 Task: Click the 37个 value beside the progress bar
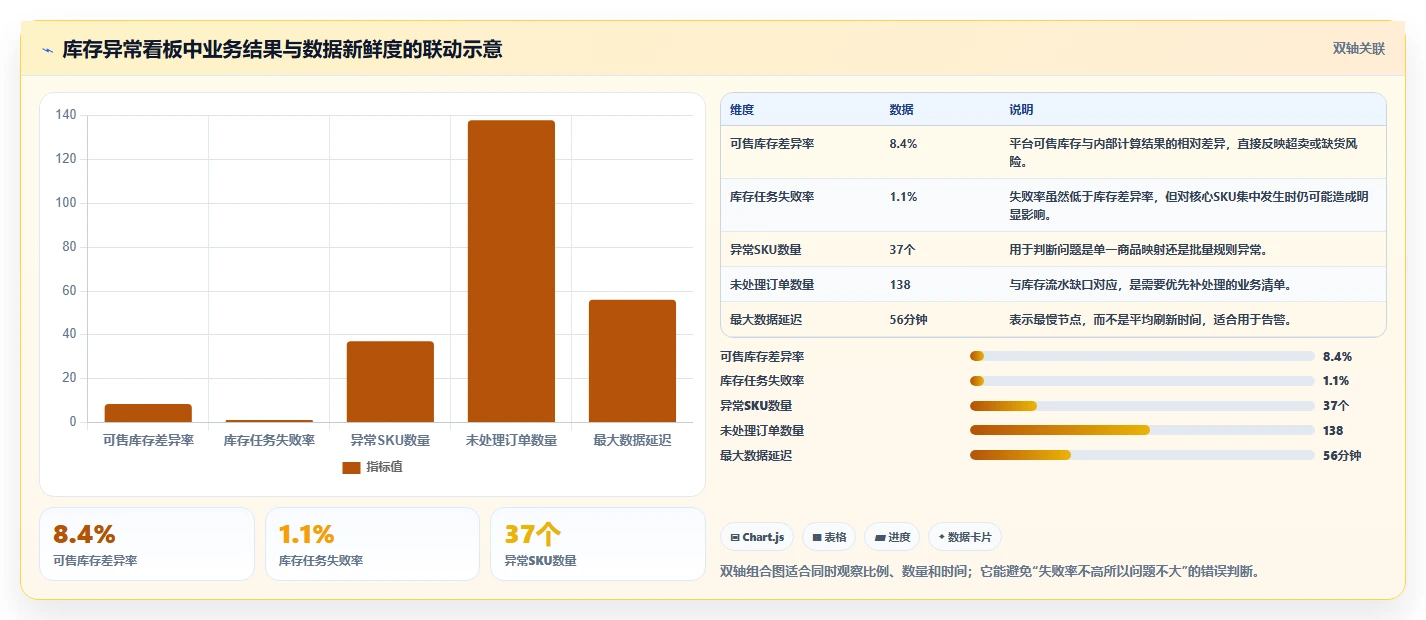[1336, 406]
